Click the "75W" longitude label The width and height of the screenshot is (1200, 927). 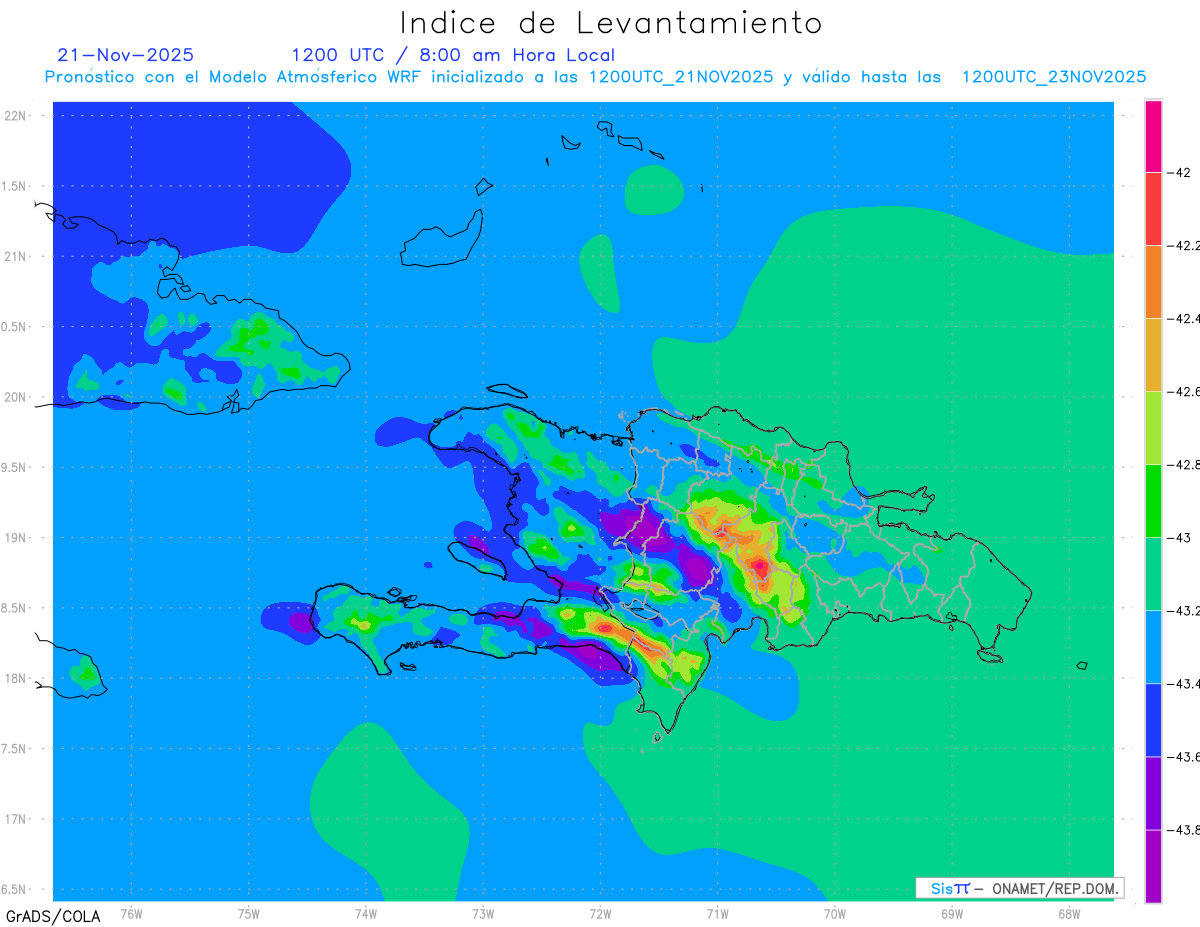[x=249, y=913]
